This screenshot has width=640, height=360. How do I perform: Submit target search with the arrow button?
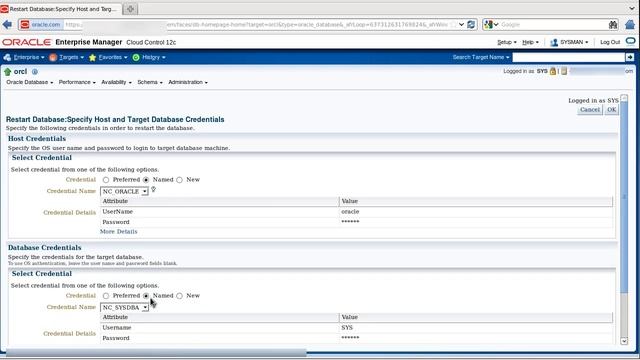pyautogui.click(x=630, y=57)
